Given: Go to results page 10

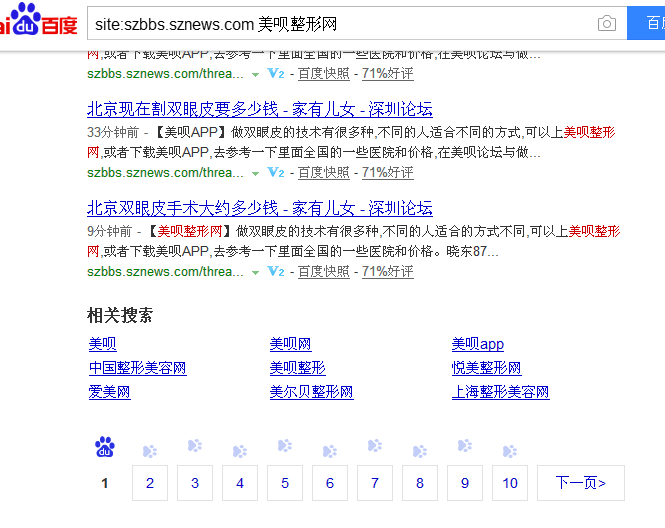Looking at the screenshot, I should 510,483.
